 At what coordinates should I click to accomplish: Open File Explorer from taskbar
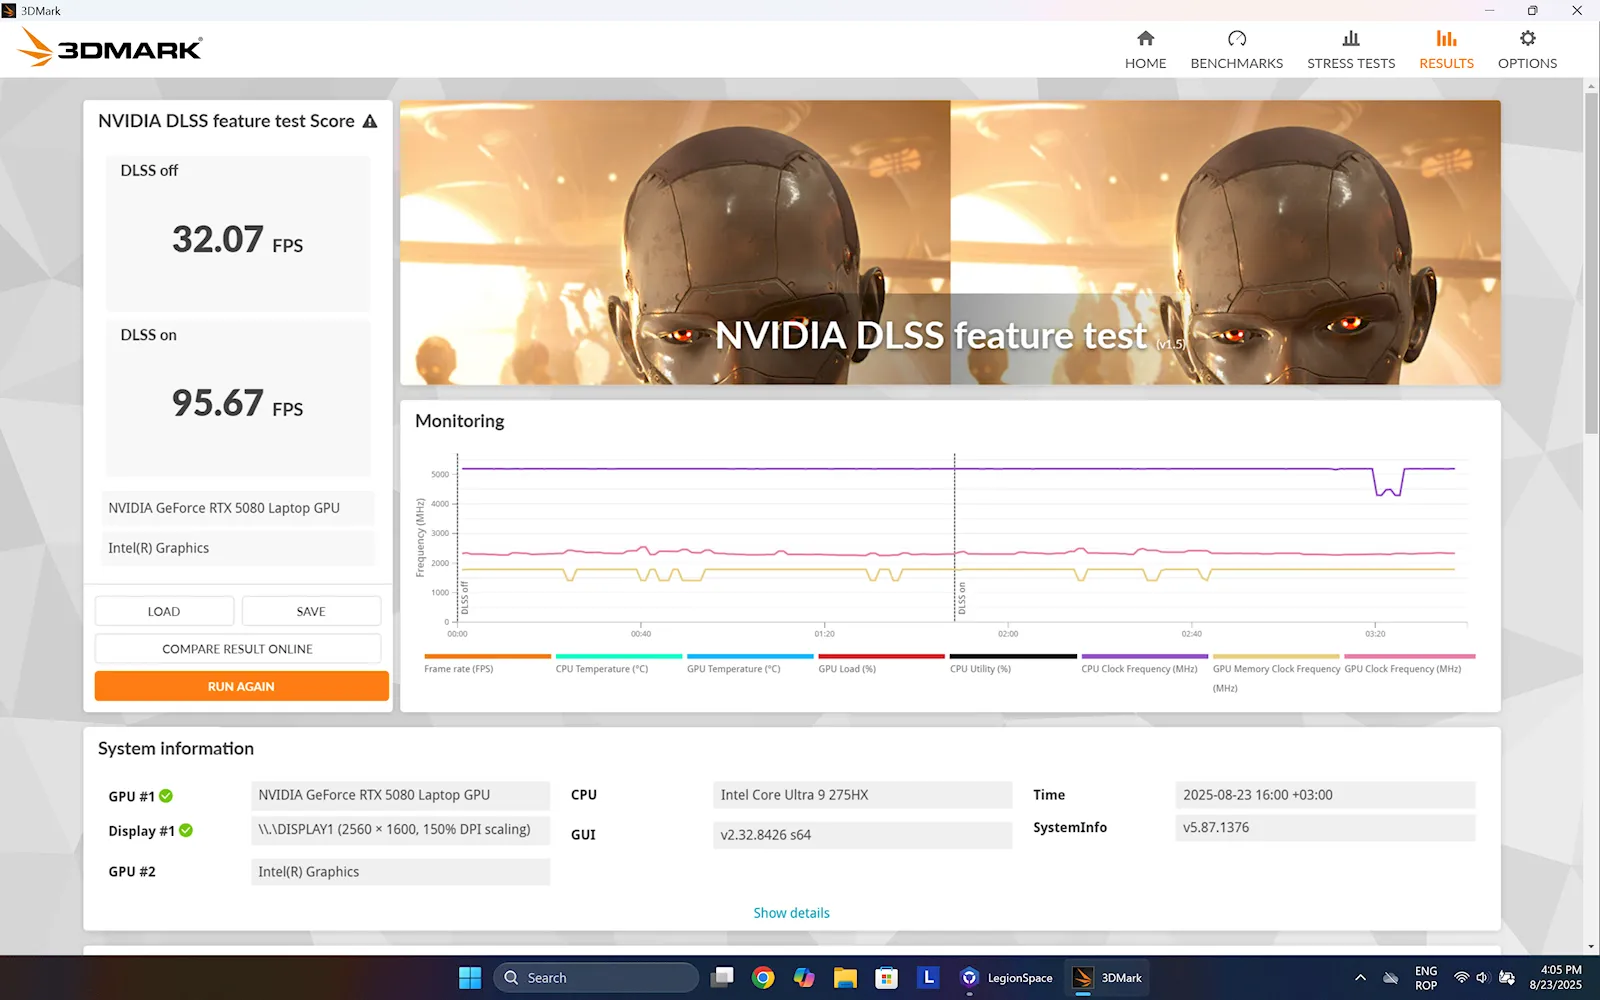(845, 977)
